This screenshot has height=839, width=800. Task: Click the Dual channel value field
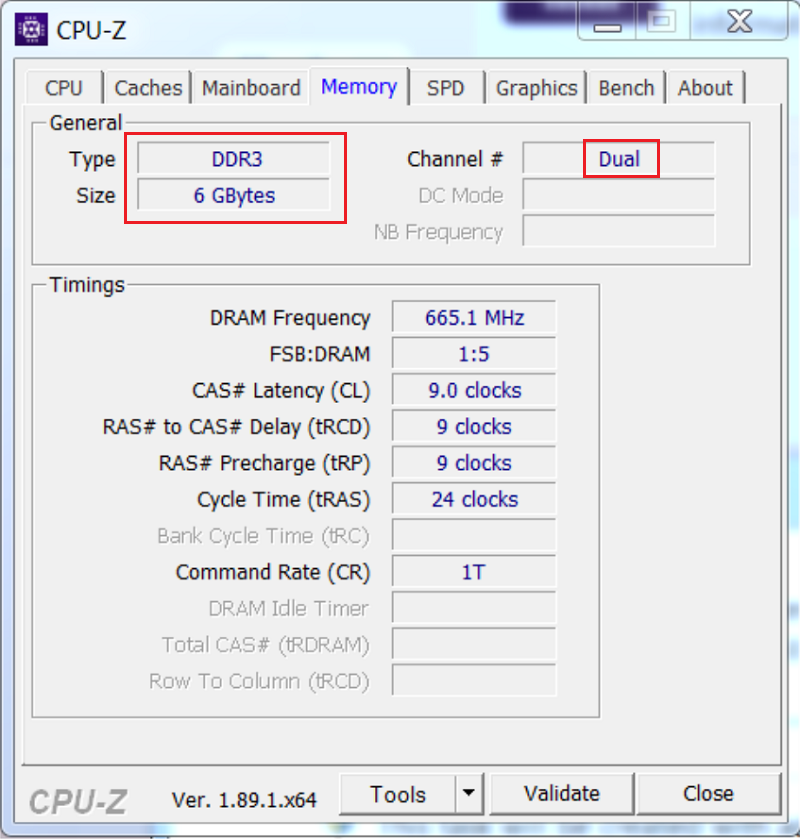(x=619, y=159)
